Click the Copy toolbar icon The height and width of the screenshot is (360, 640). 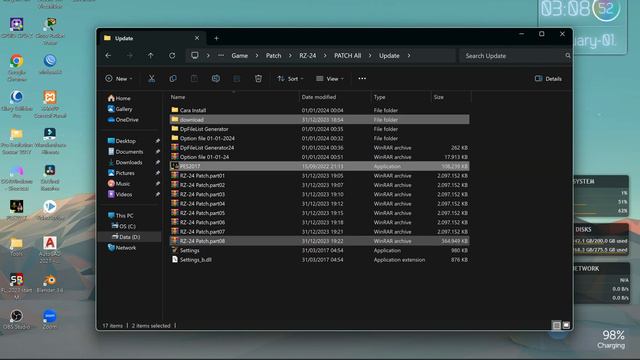[x=173, y=79]
